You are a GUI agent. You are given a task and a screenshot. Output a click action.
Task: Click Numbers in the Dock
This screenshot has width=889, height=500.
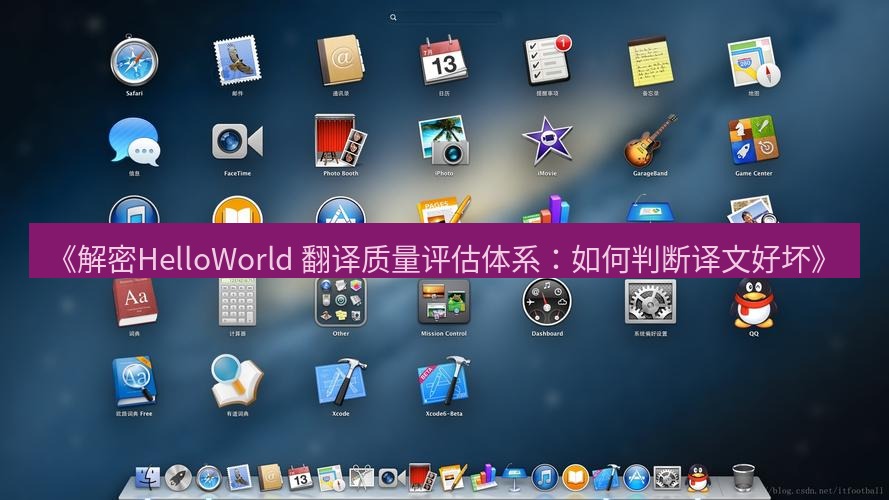[484, 477]
